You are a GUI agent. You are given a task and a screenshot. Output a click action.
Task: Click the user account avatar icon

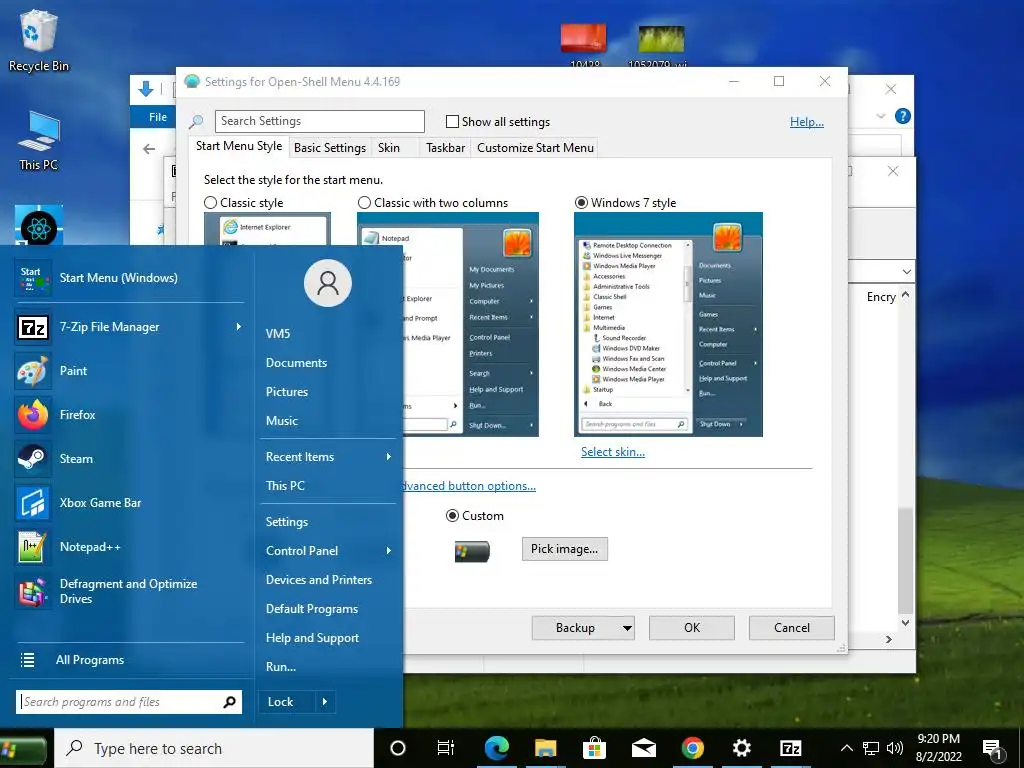click(328, 283)
